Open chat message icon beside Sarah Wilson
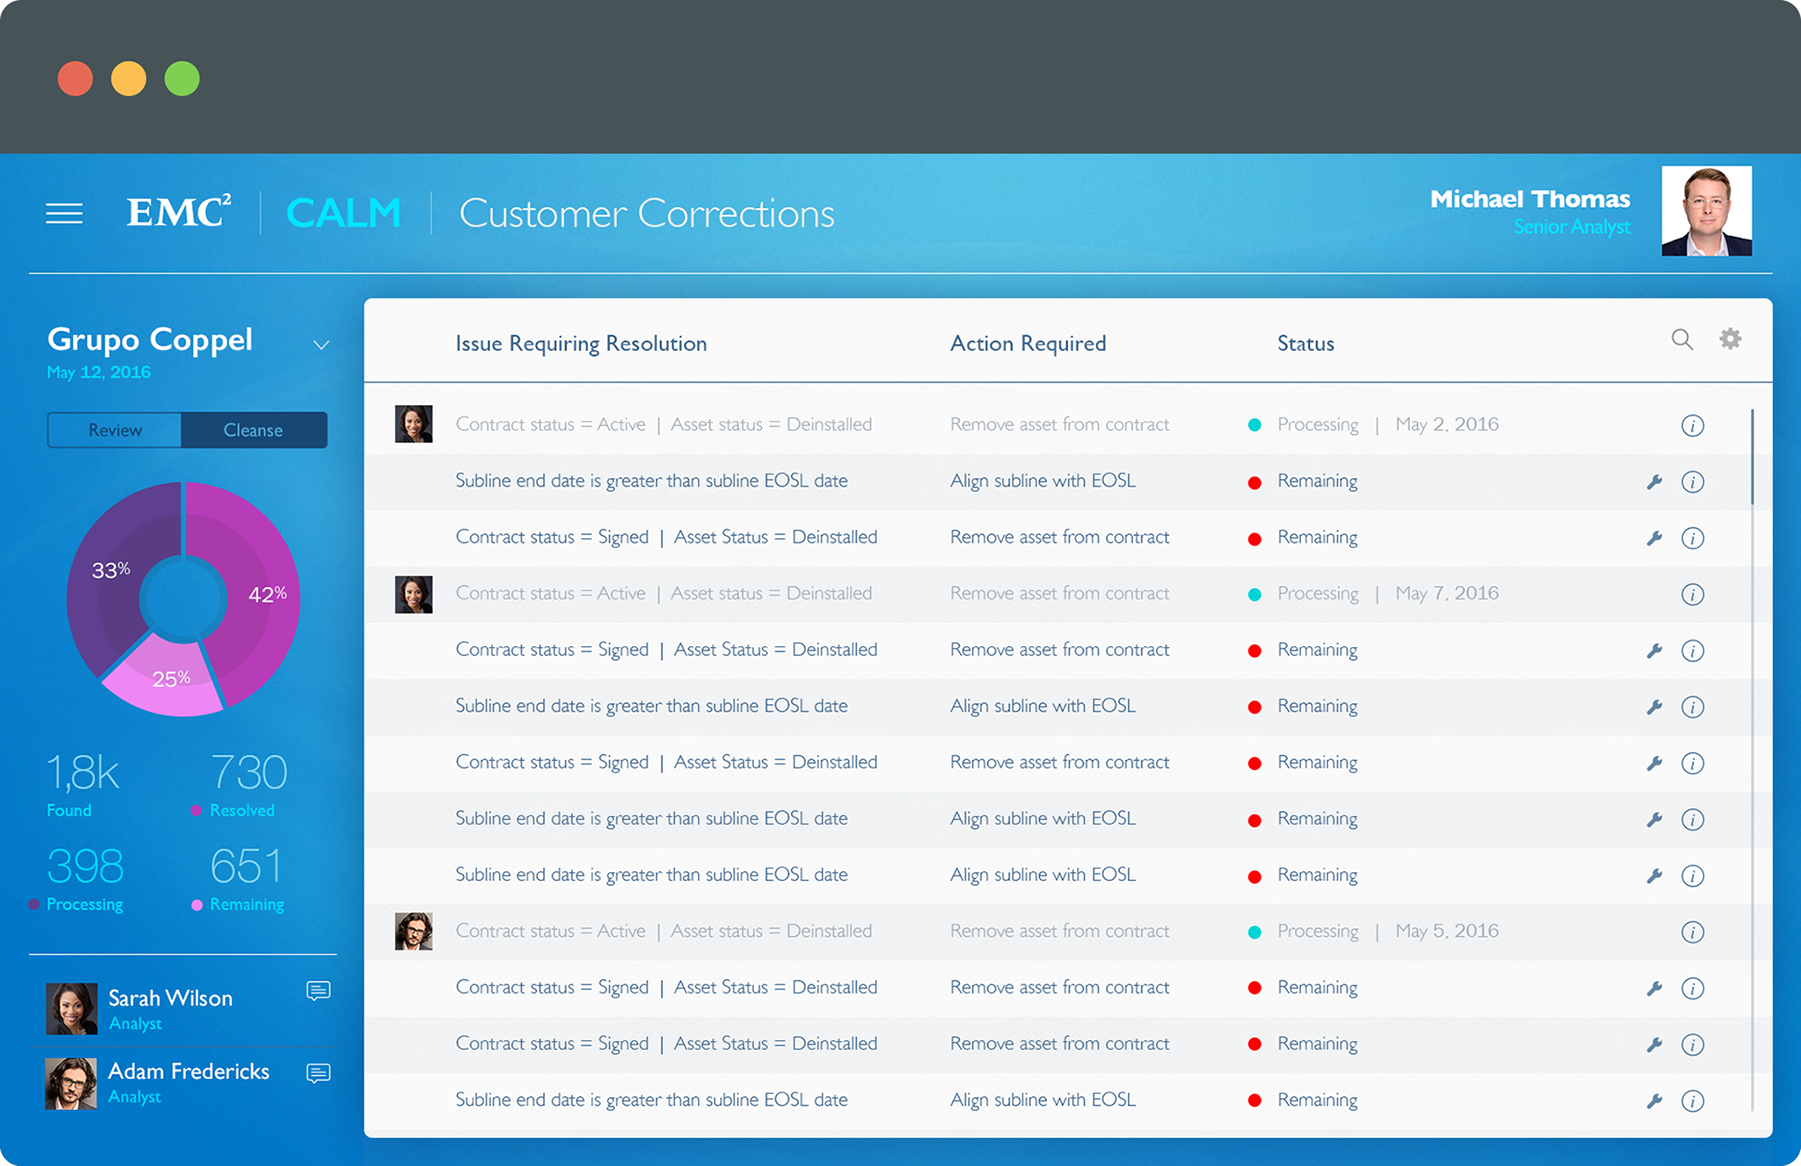Viewport: 1801px width, 1166px height. (318, 991)
